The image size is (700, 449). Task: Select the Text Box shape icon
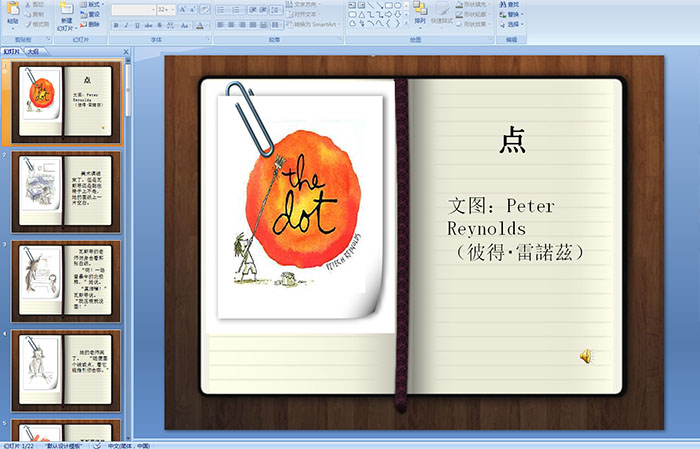(x=353, y=5)
